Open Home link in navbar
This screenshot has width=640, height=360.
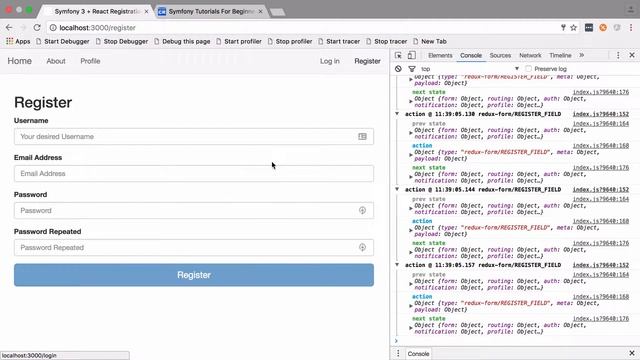pyautogui.click(x=20, y=61)
